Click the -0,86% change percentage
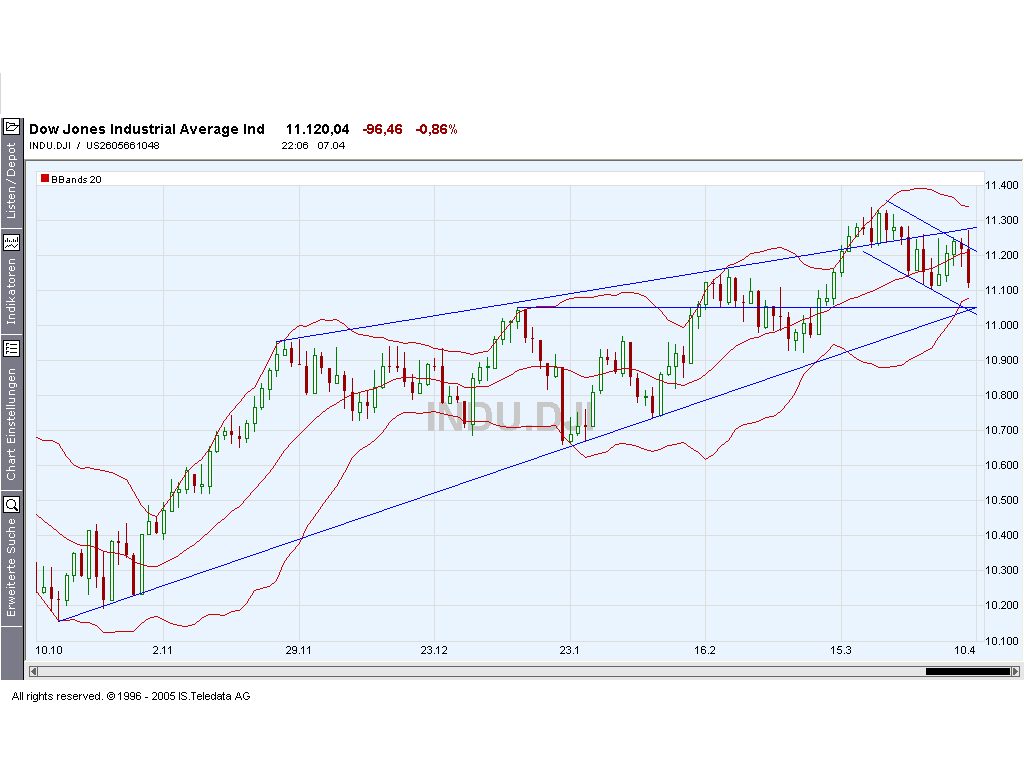The width and height of the screenshot is (1024, 768). pos(436,129)
